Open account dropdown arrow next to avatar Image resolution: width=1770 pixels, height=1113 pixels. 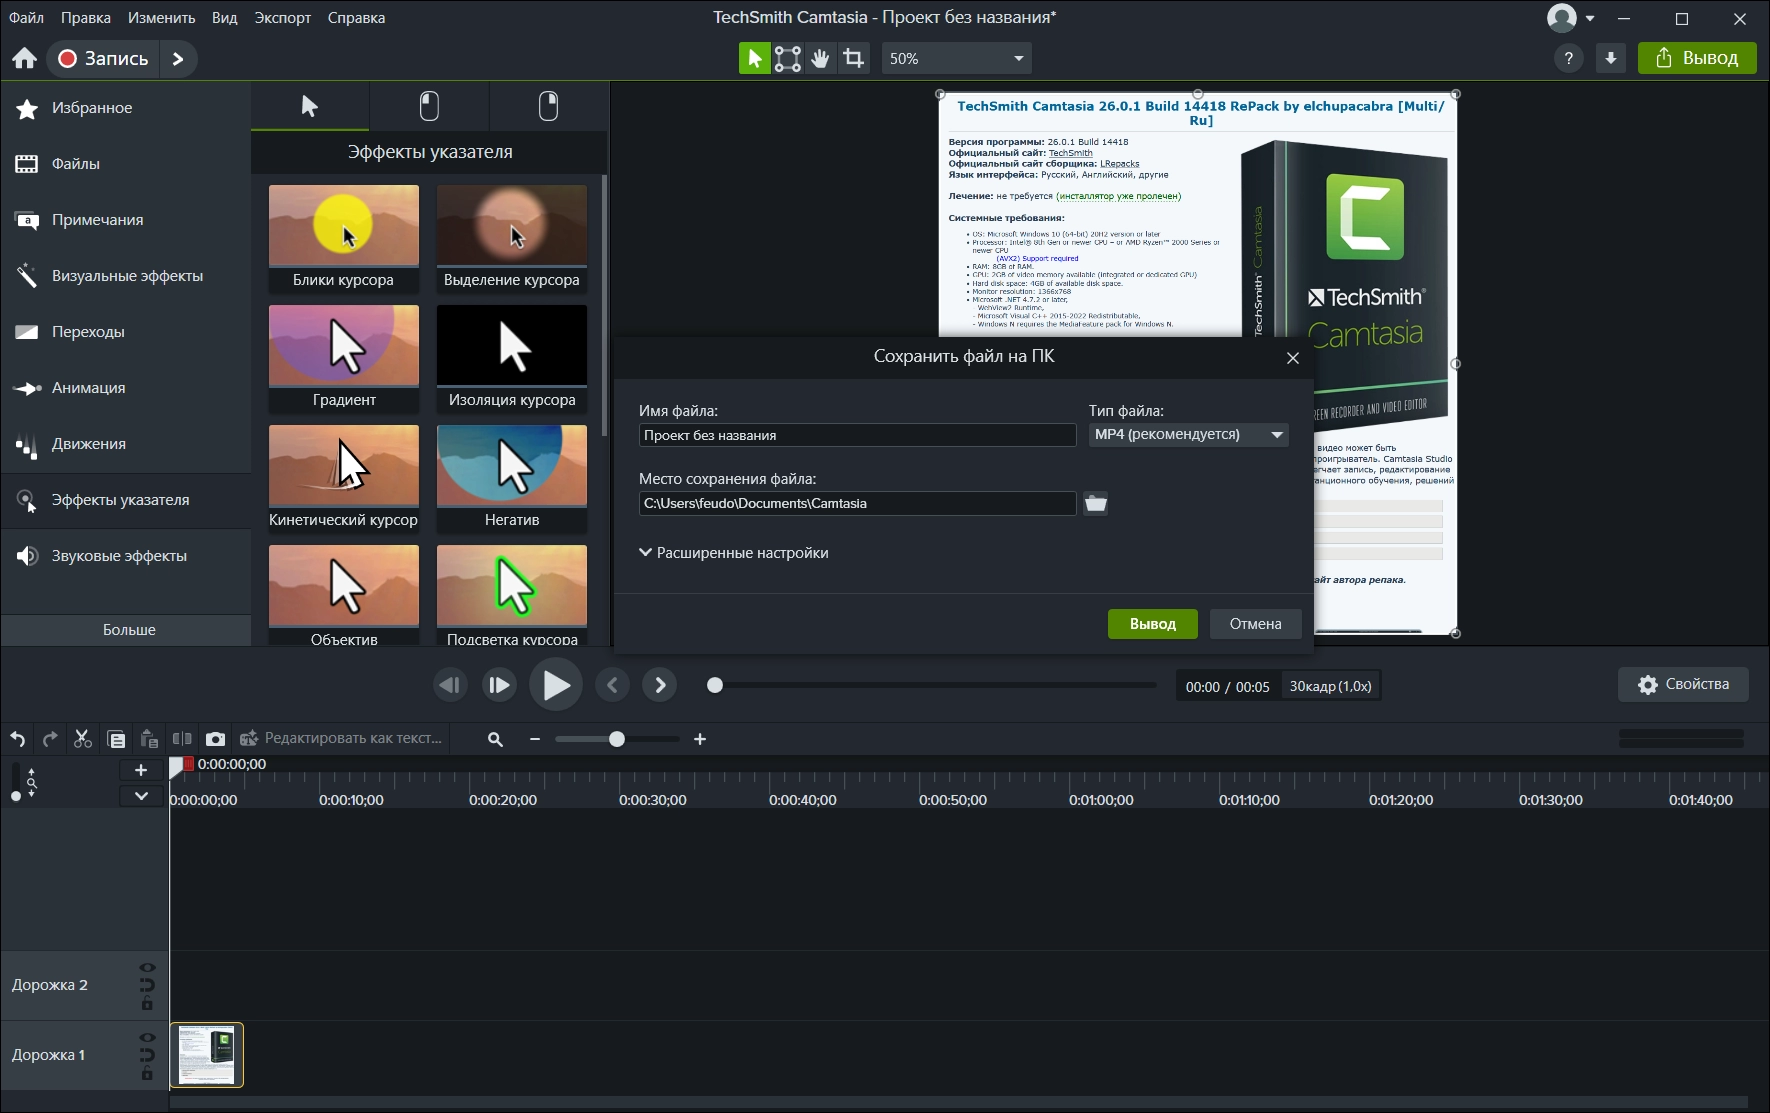(x=1590, y=18)
